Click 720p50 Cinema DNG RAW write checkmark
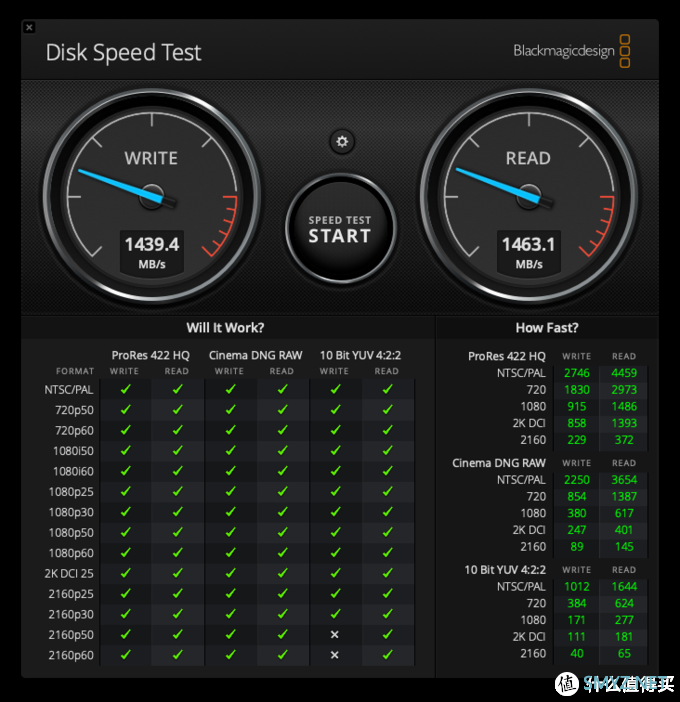The width and height of the screenshot is (680, 702). click(231, 410)
